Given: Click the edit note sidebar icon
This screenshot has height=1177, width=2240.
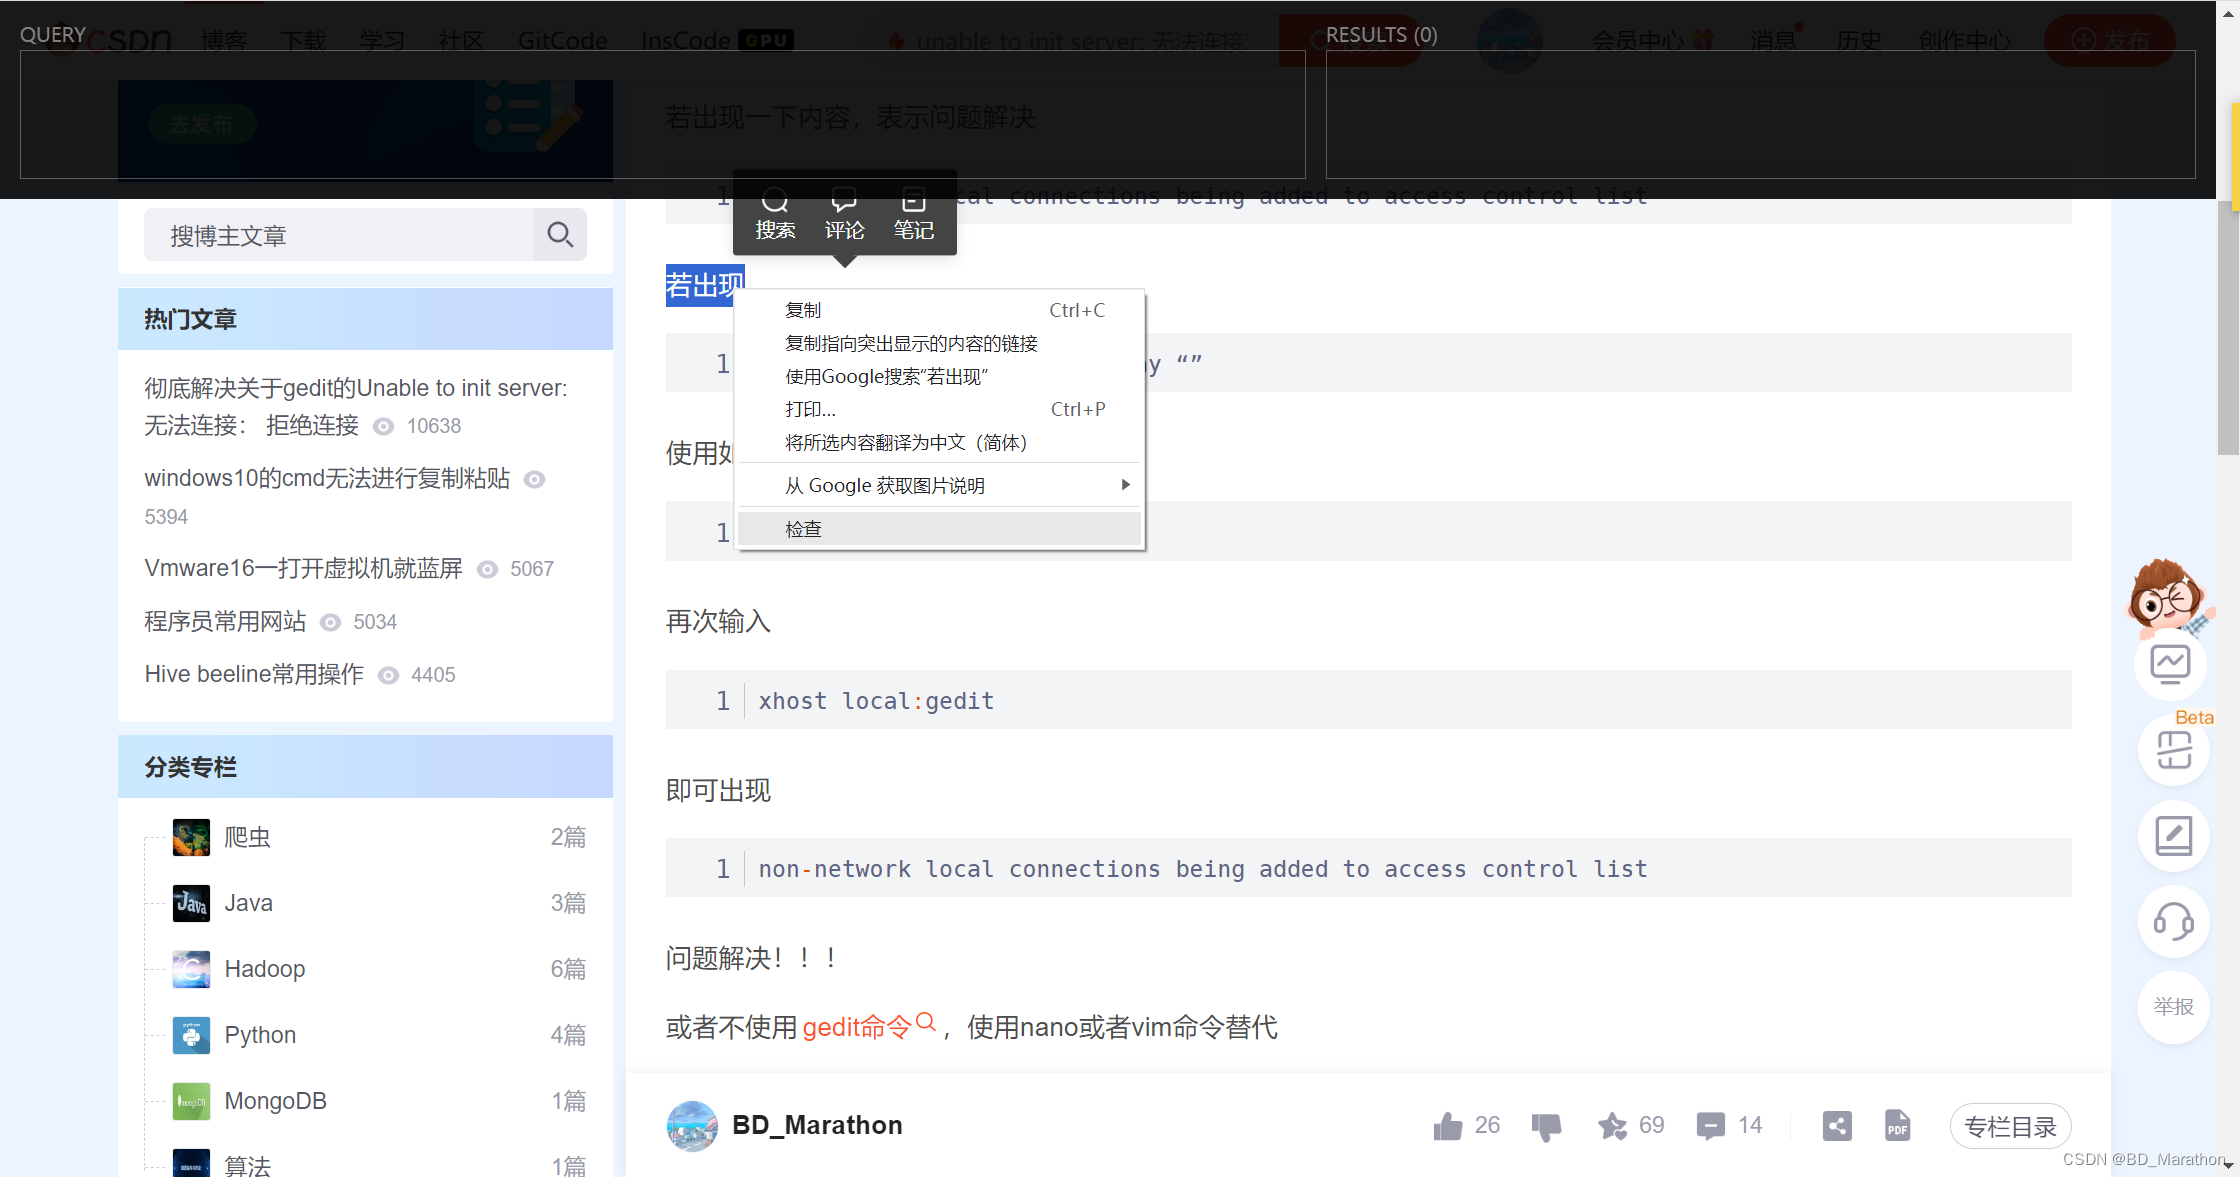Looking at the screenshot, I should pos(2173,836).
